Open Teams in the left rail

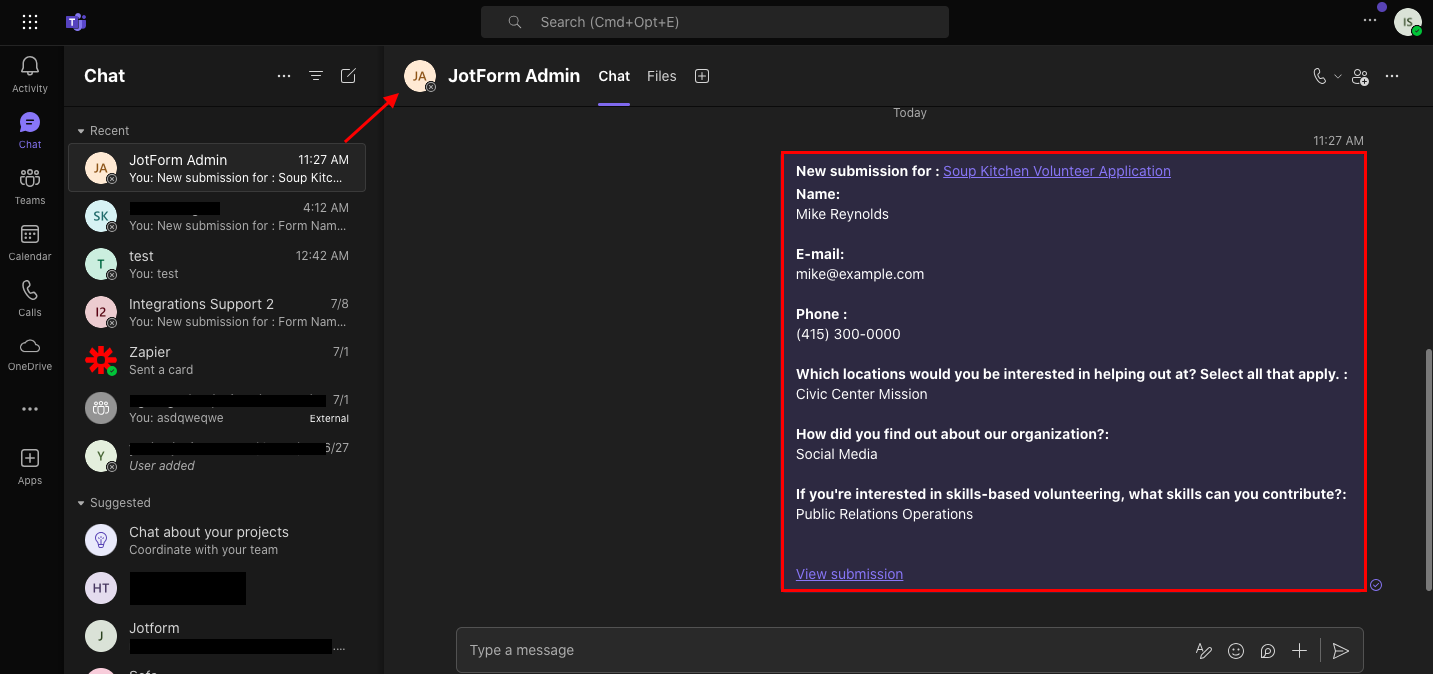pyautogui.click(x=30, y=186)
